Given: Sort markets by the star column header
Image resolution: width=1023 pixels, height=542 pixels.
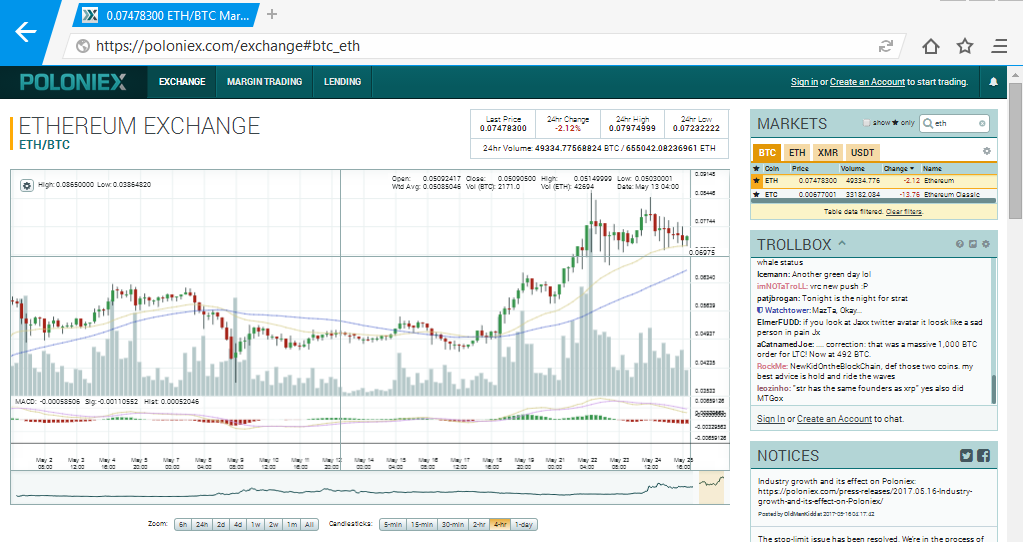Looking at the screenshot, I should click(757, 168).
